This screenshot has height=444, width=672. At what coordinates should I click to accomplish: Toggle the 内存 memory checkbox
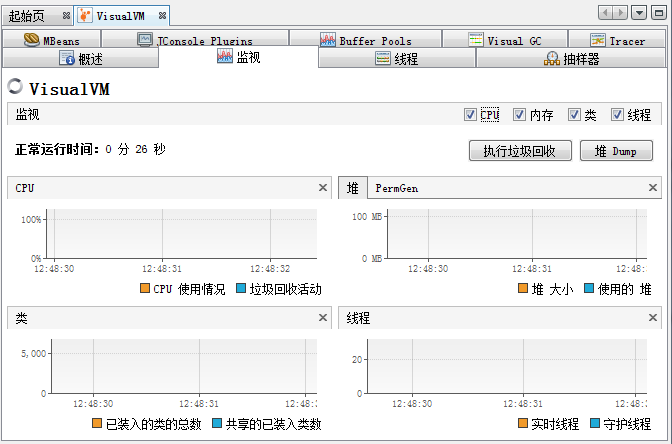point(519,114)
